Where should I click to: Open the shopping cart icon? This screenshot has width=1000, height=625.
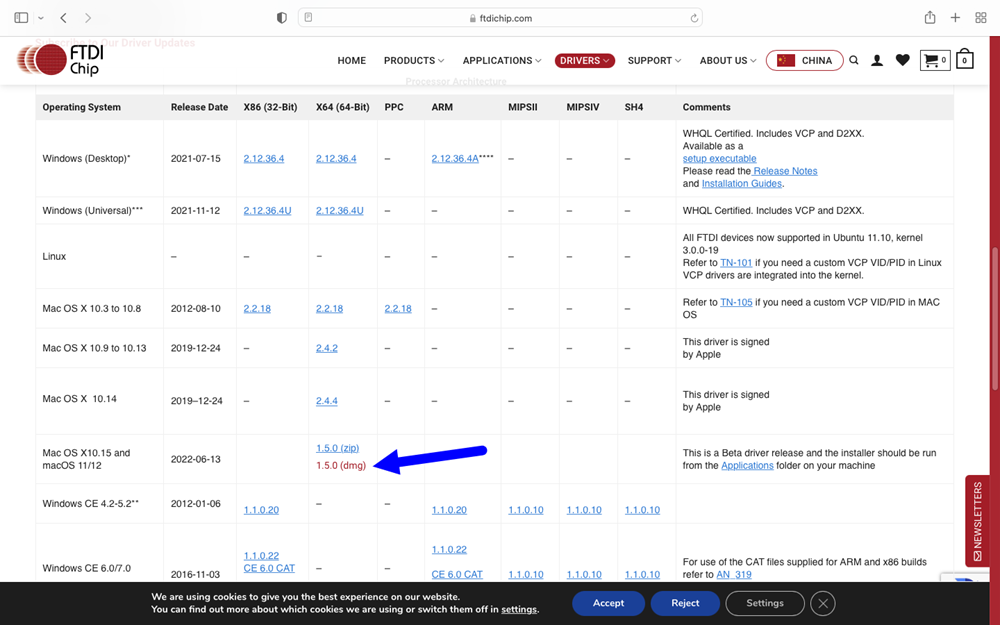(x=935, y=61)
